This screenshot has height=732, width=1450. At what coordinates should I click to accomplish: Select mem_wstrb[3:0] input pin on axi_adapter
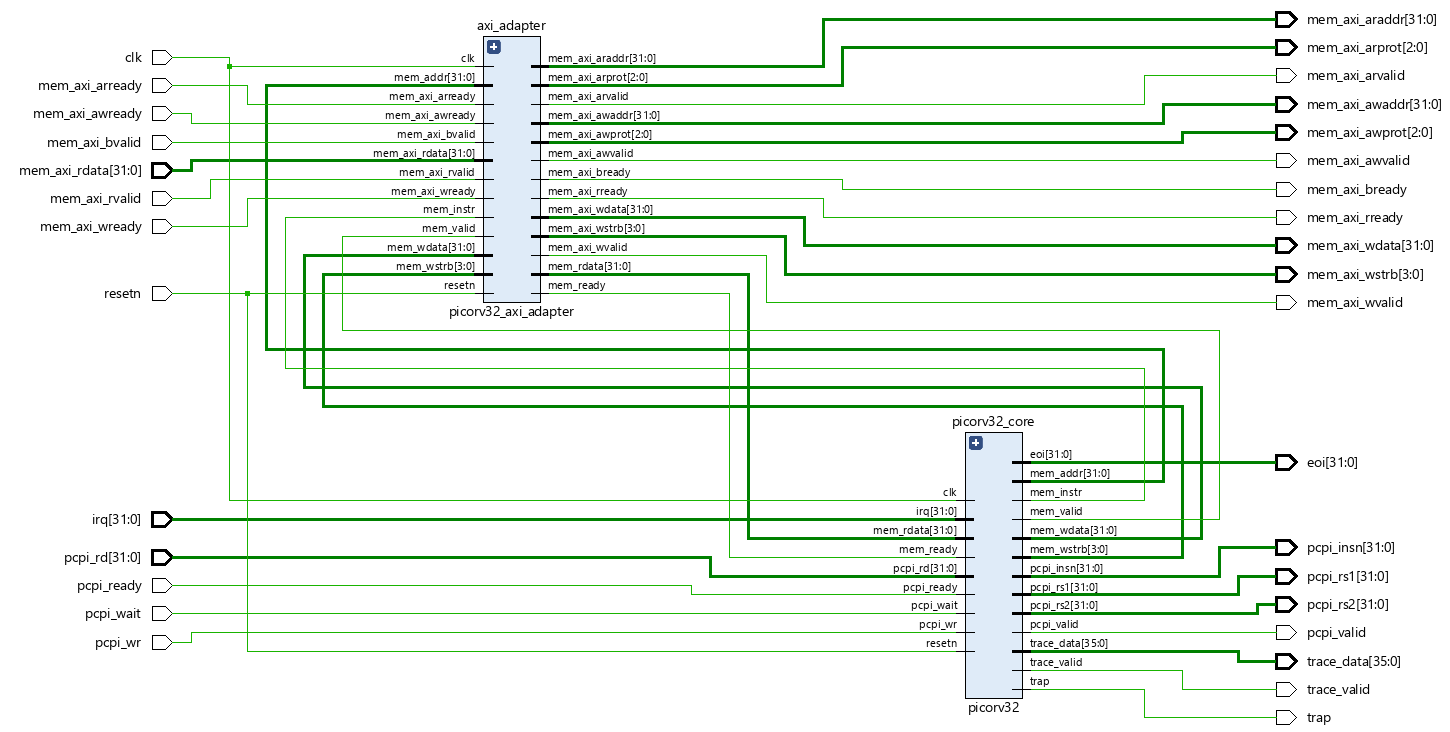pyautogui.click(x=435, y=267)
